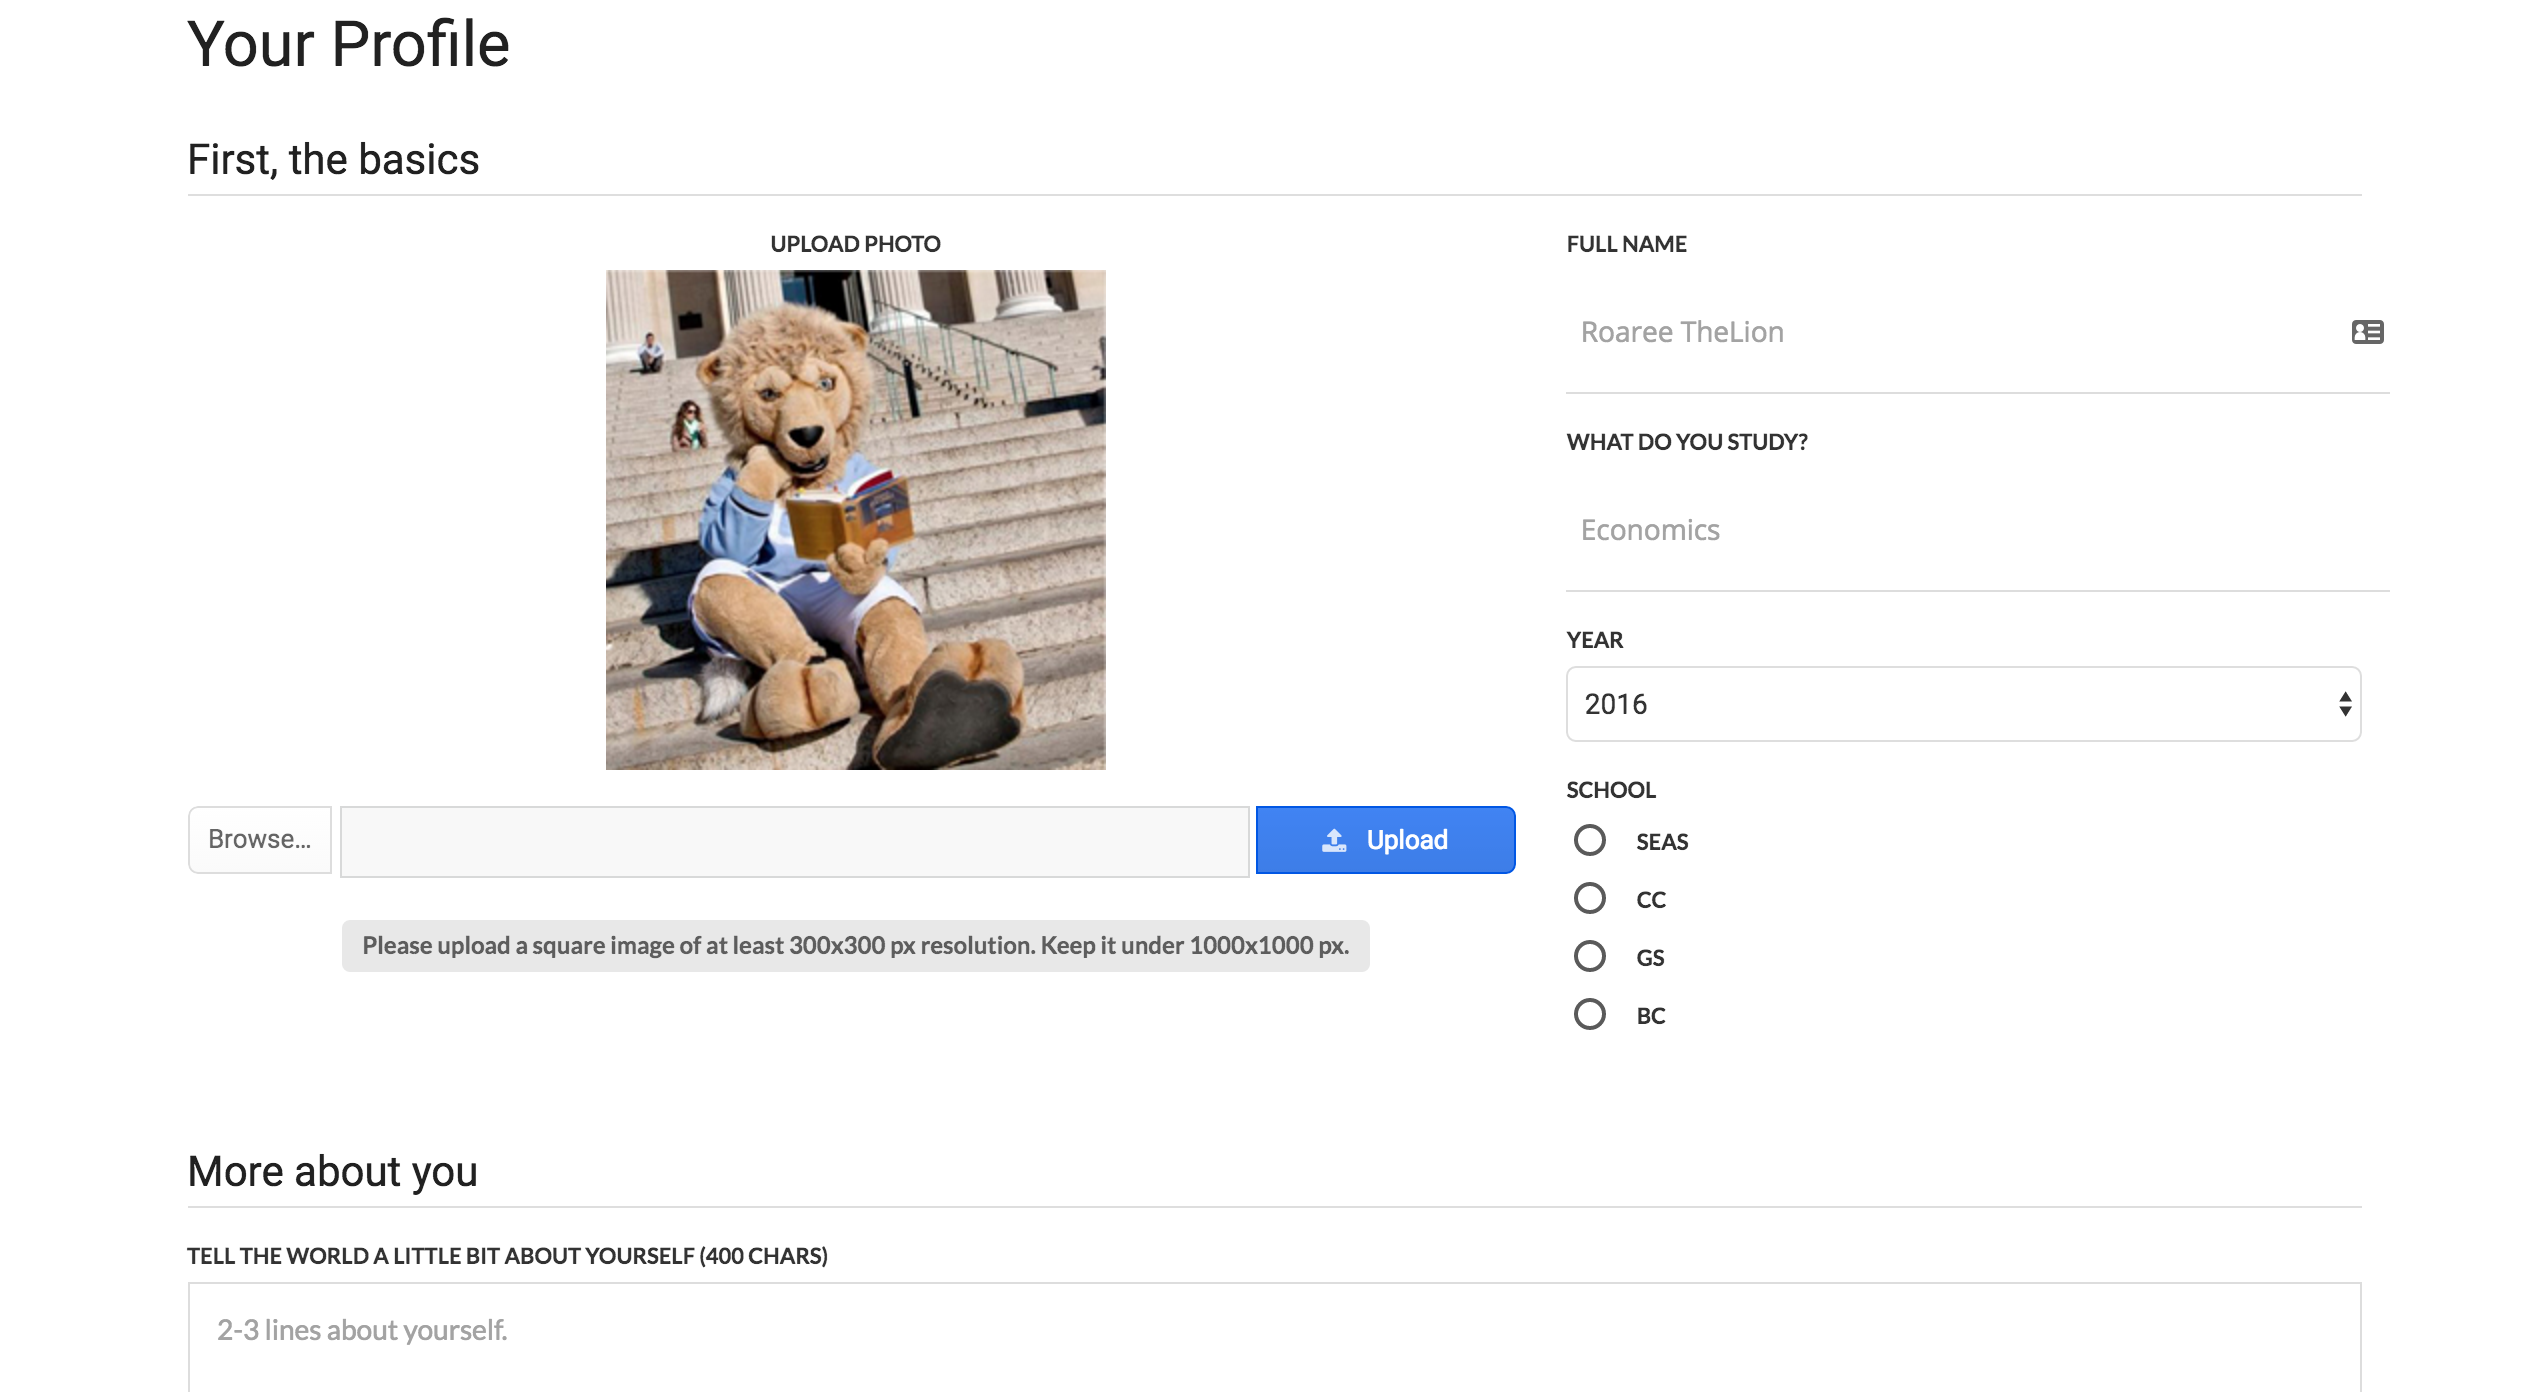Click the lion mascot profile photo
Image resolution: width=2536 pixels, height=1392 pixels.
855,519
